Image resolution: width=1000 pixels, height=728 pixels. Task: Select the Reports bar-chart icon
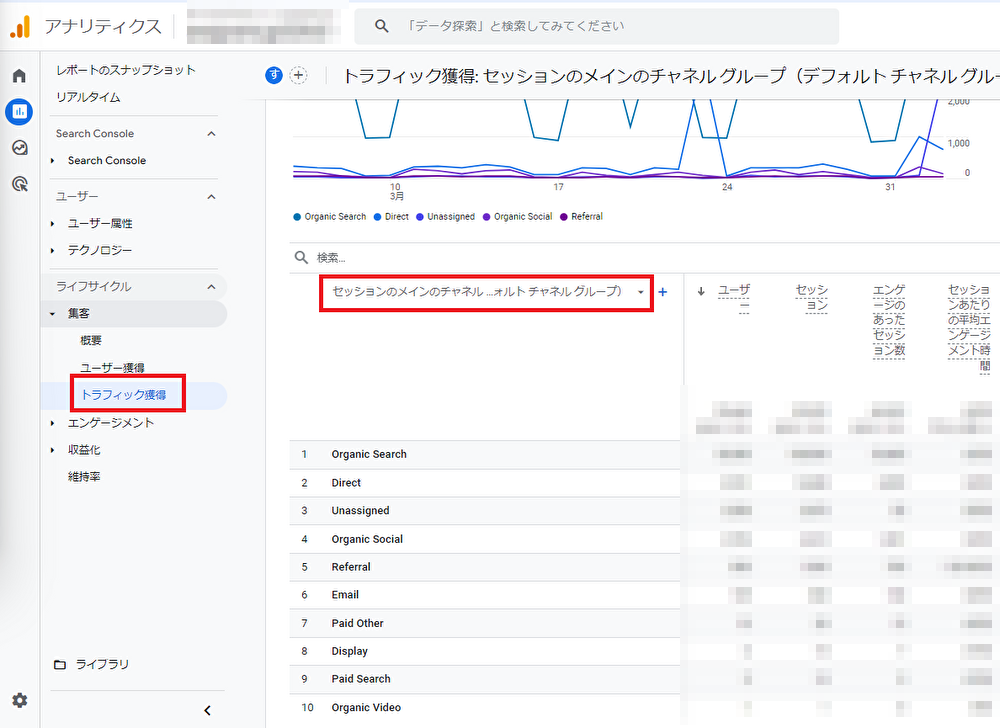[x=19, y=112]
